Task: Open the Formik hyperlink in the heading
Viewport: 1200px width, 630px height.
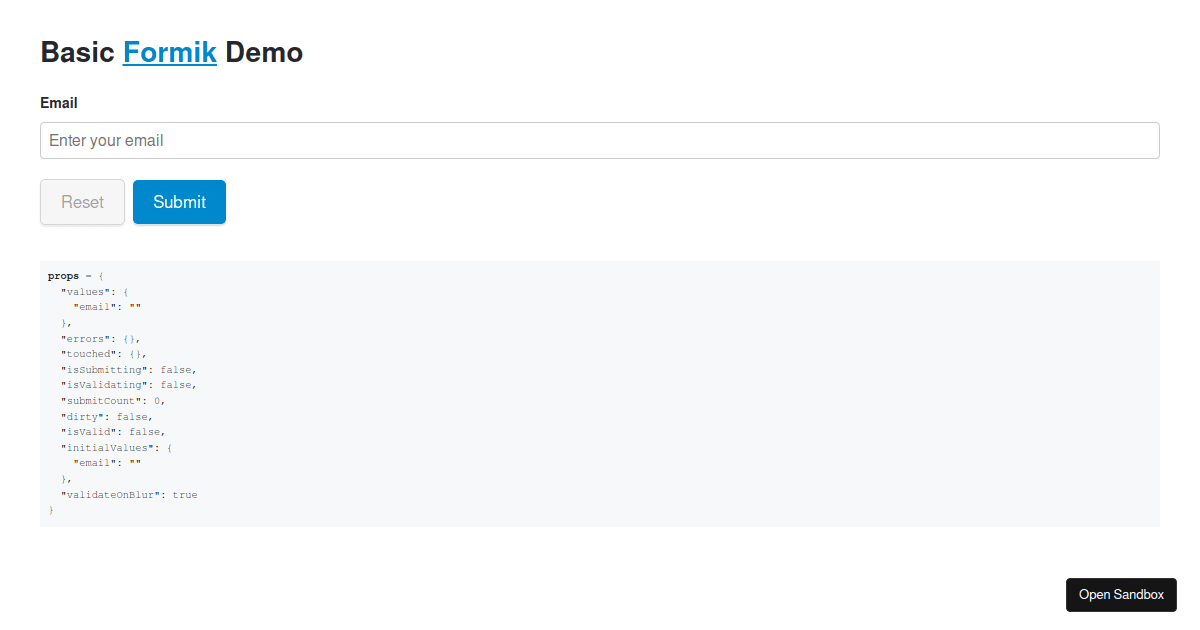Action: (170, 52)
